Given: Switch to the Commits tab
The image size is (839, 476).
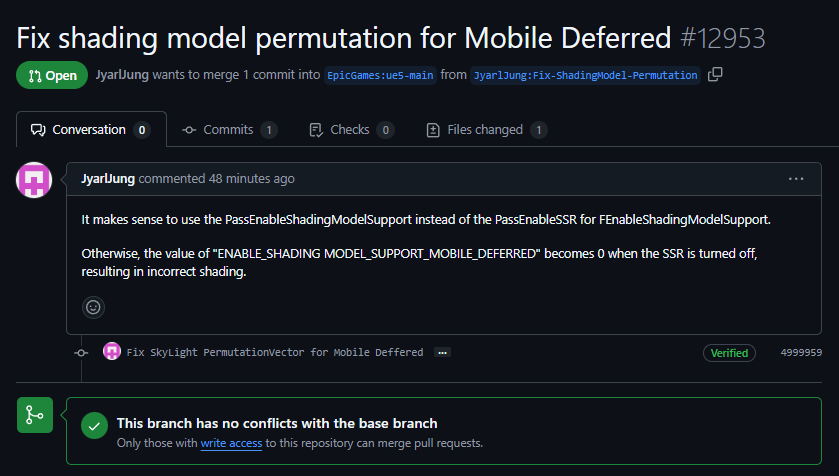Looking at the screenshot, I should [229, 130].
